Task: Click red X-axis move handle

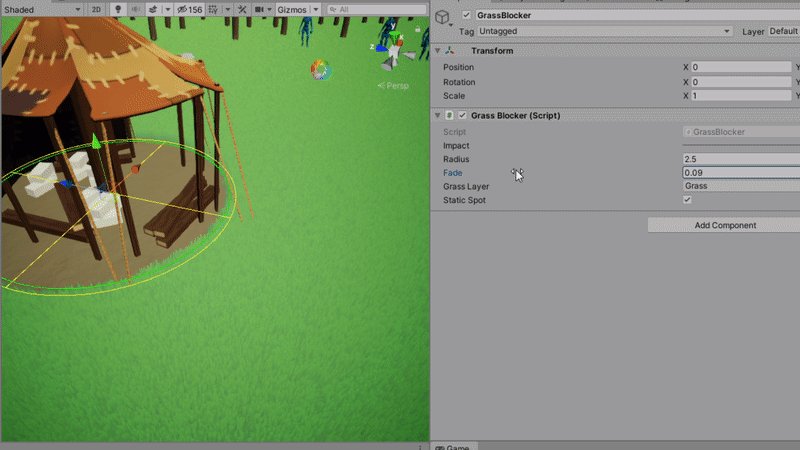Action: point(135,169)
